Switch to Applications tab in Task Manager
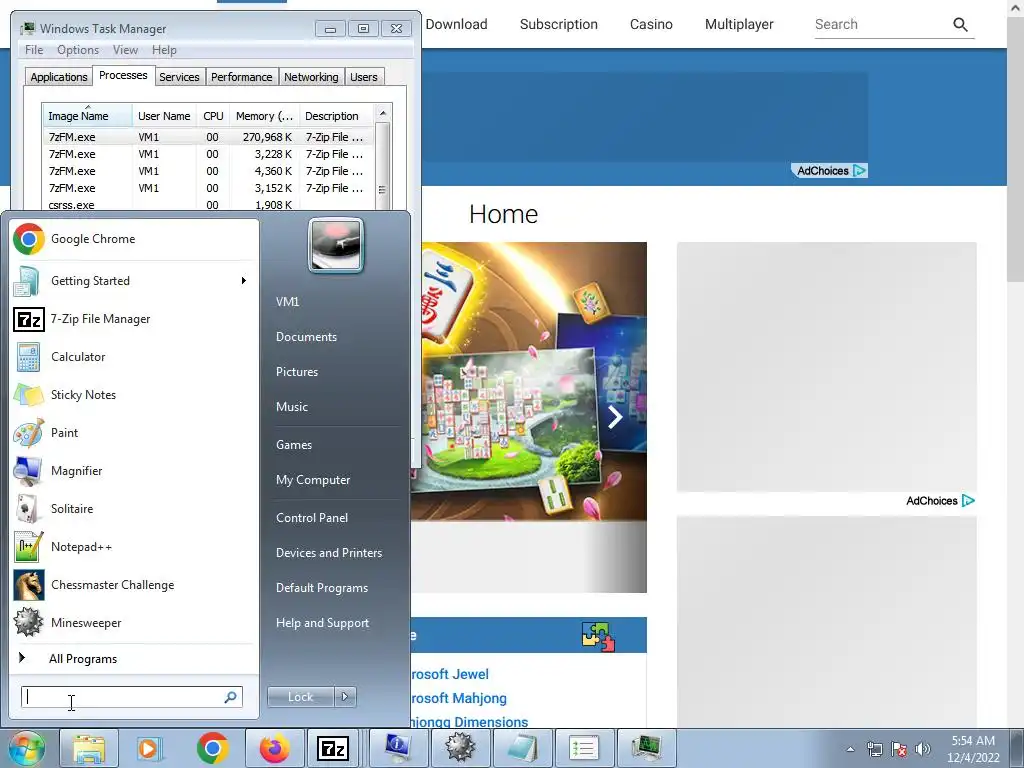The width and height of the screenshot is (1024, 768). (59, 77)
